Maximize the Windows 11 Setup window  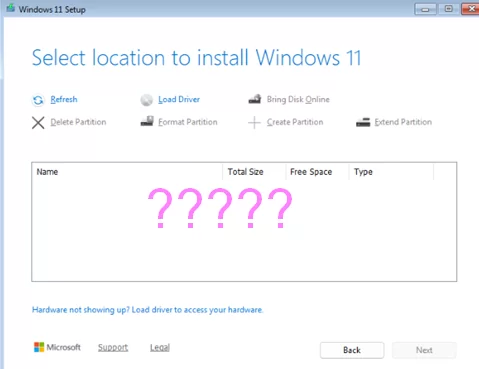point(449,9)
